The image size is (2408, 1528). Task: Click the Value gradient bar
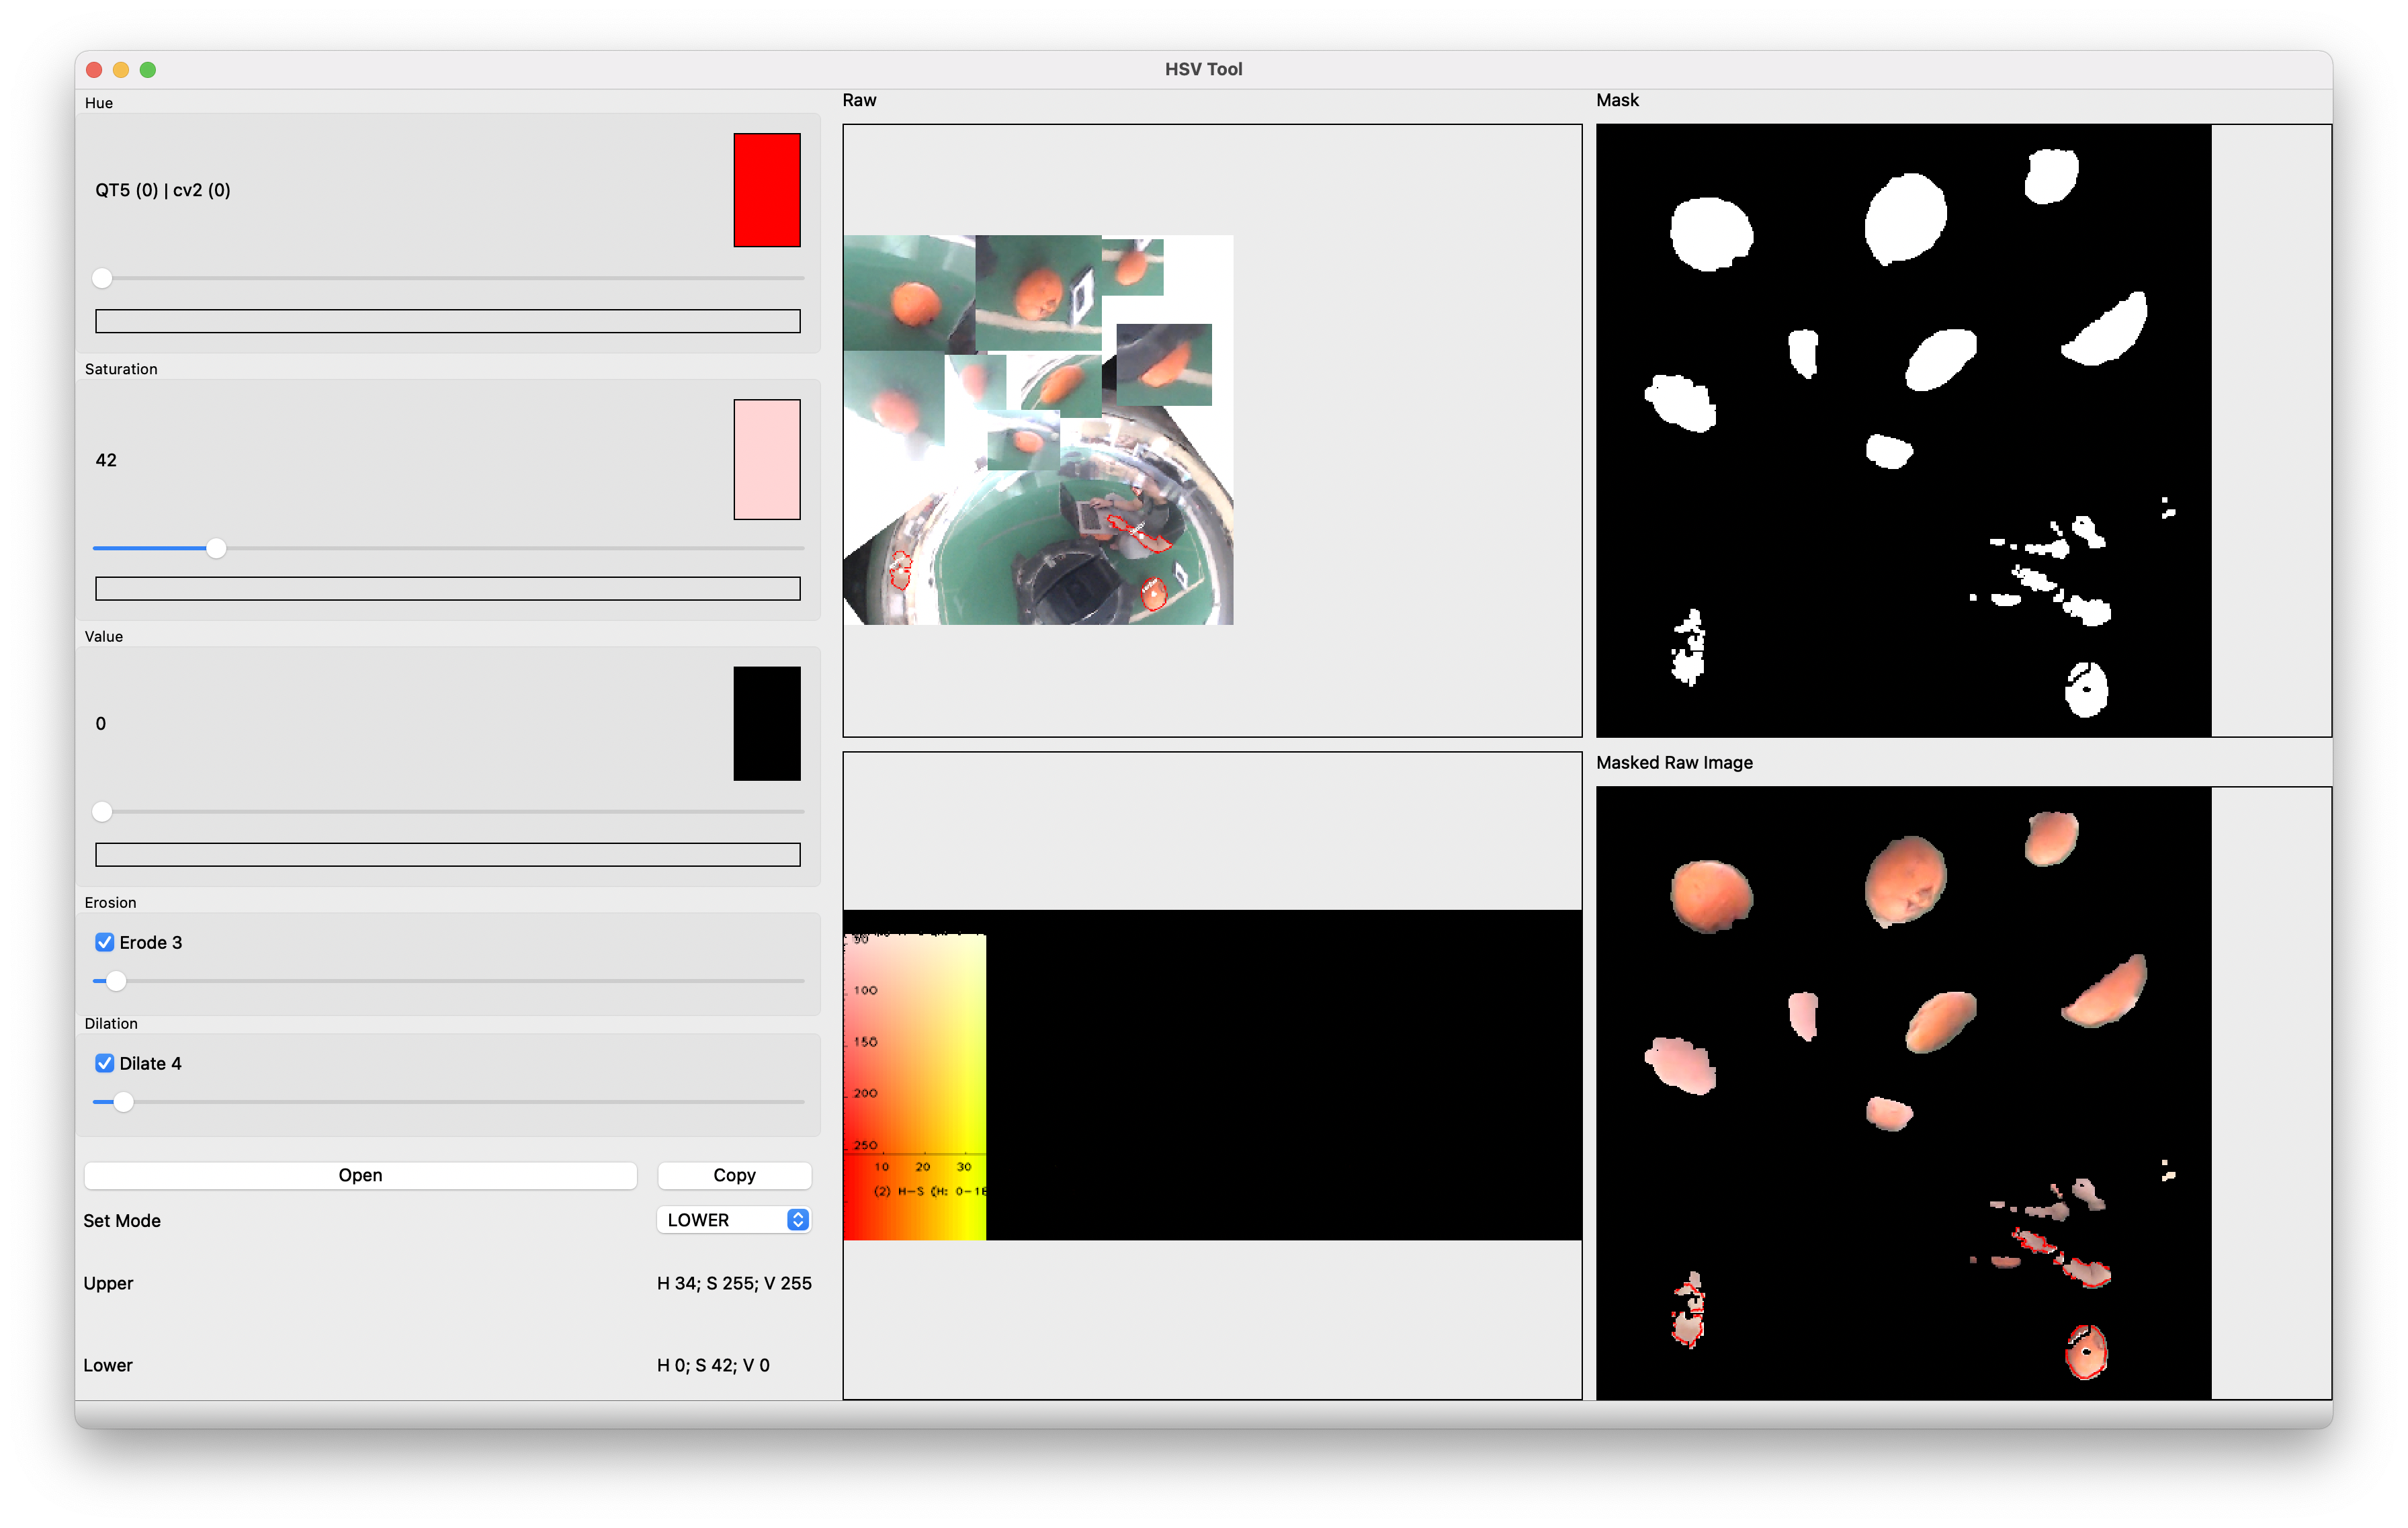pos(447,855)
